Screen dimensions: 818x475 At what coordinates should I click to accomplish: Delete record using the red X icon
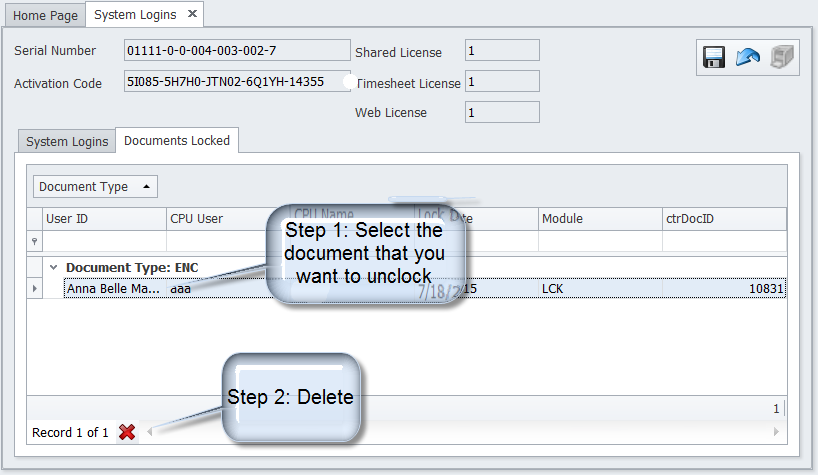[127, 432]
